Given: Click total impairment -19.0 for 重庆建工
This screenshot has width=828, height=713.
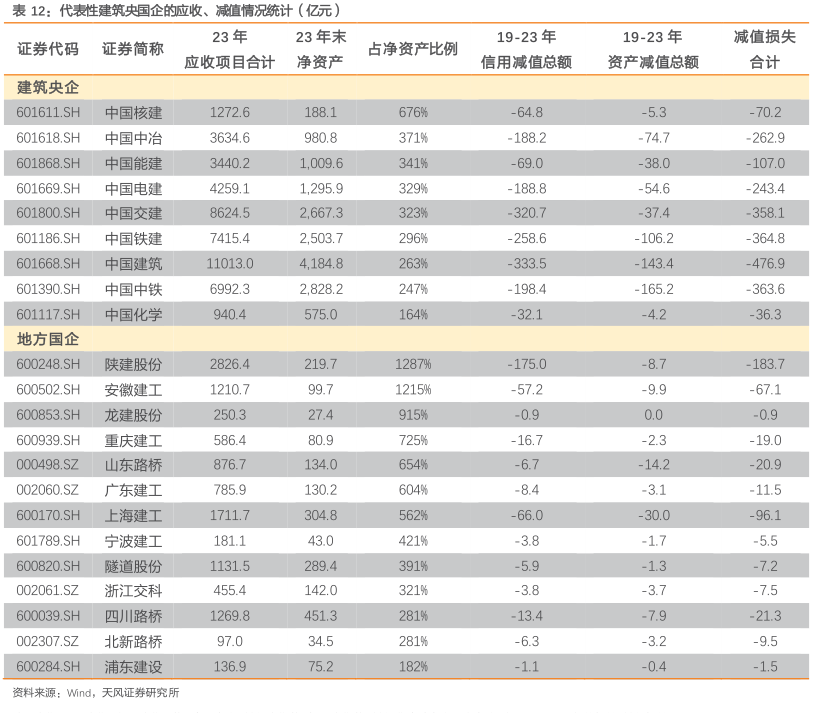Looking at the screenshot, I should pos(765,440).
